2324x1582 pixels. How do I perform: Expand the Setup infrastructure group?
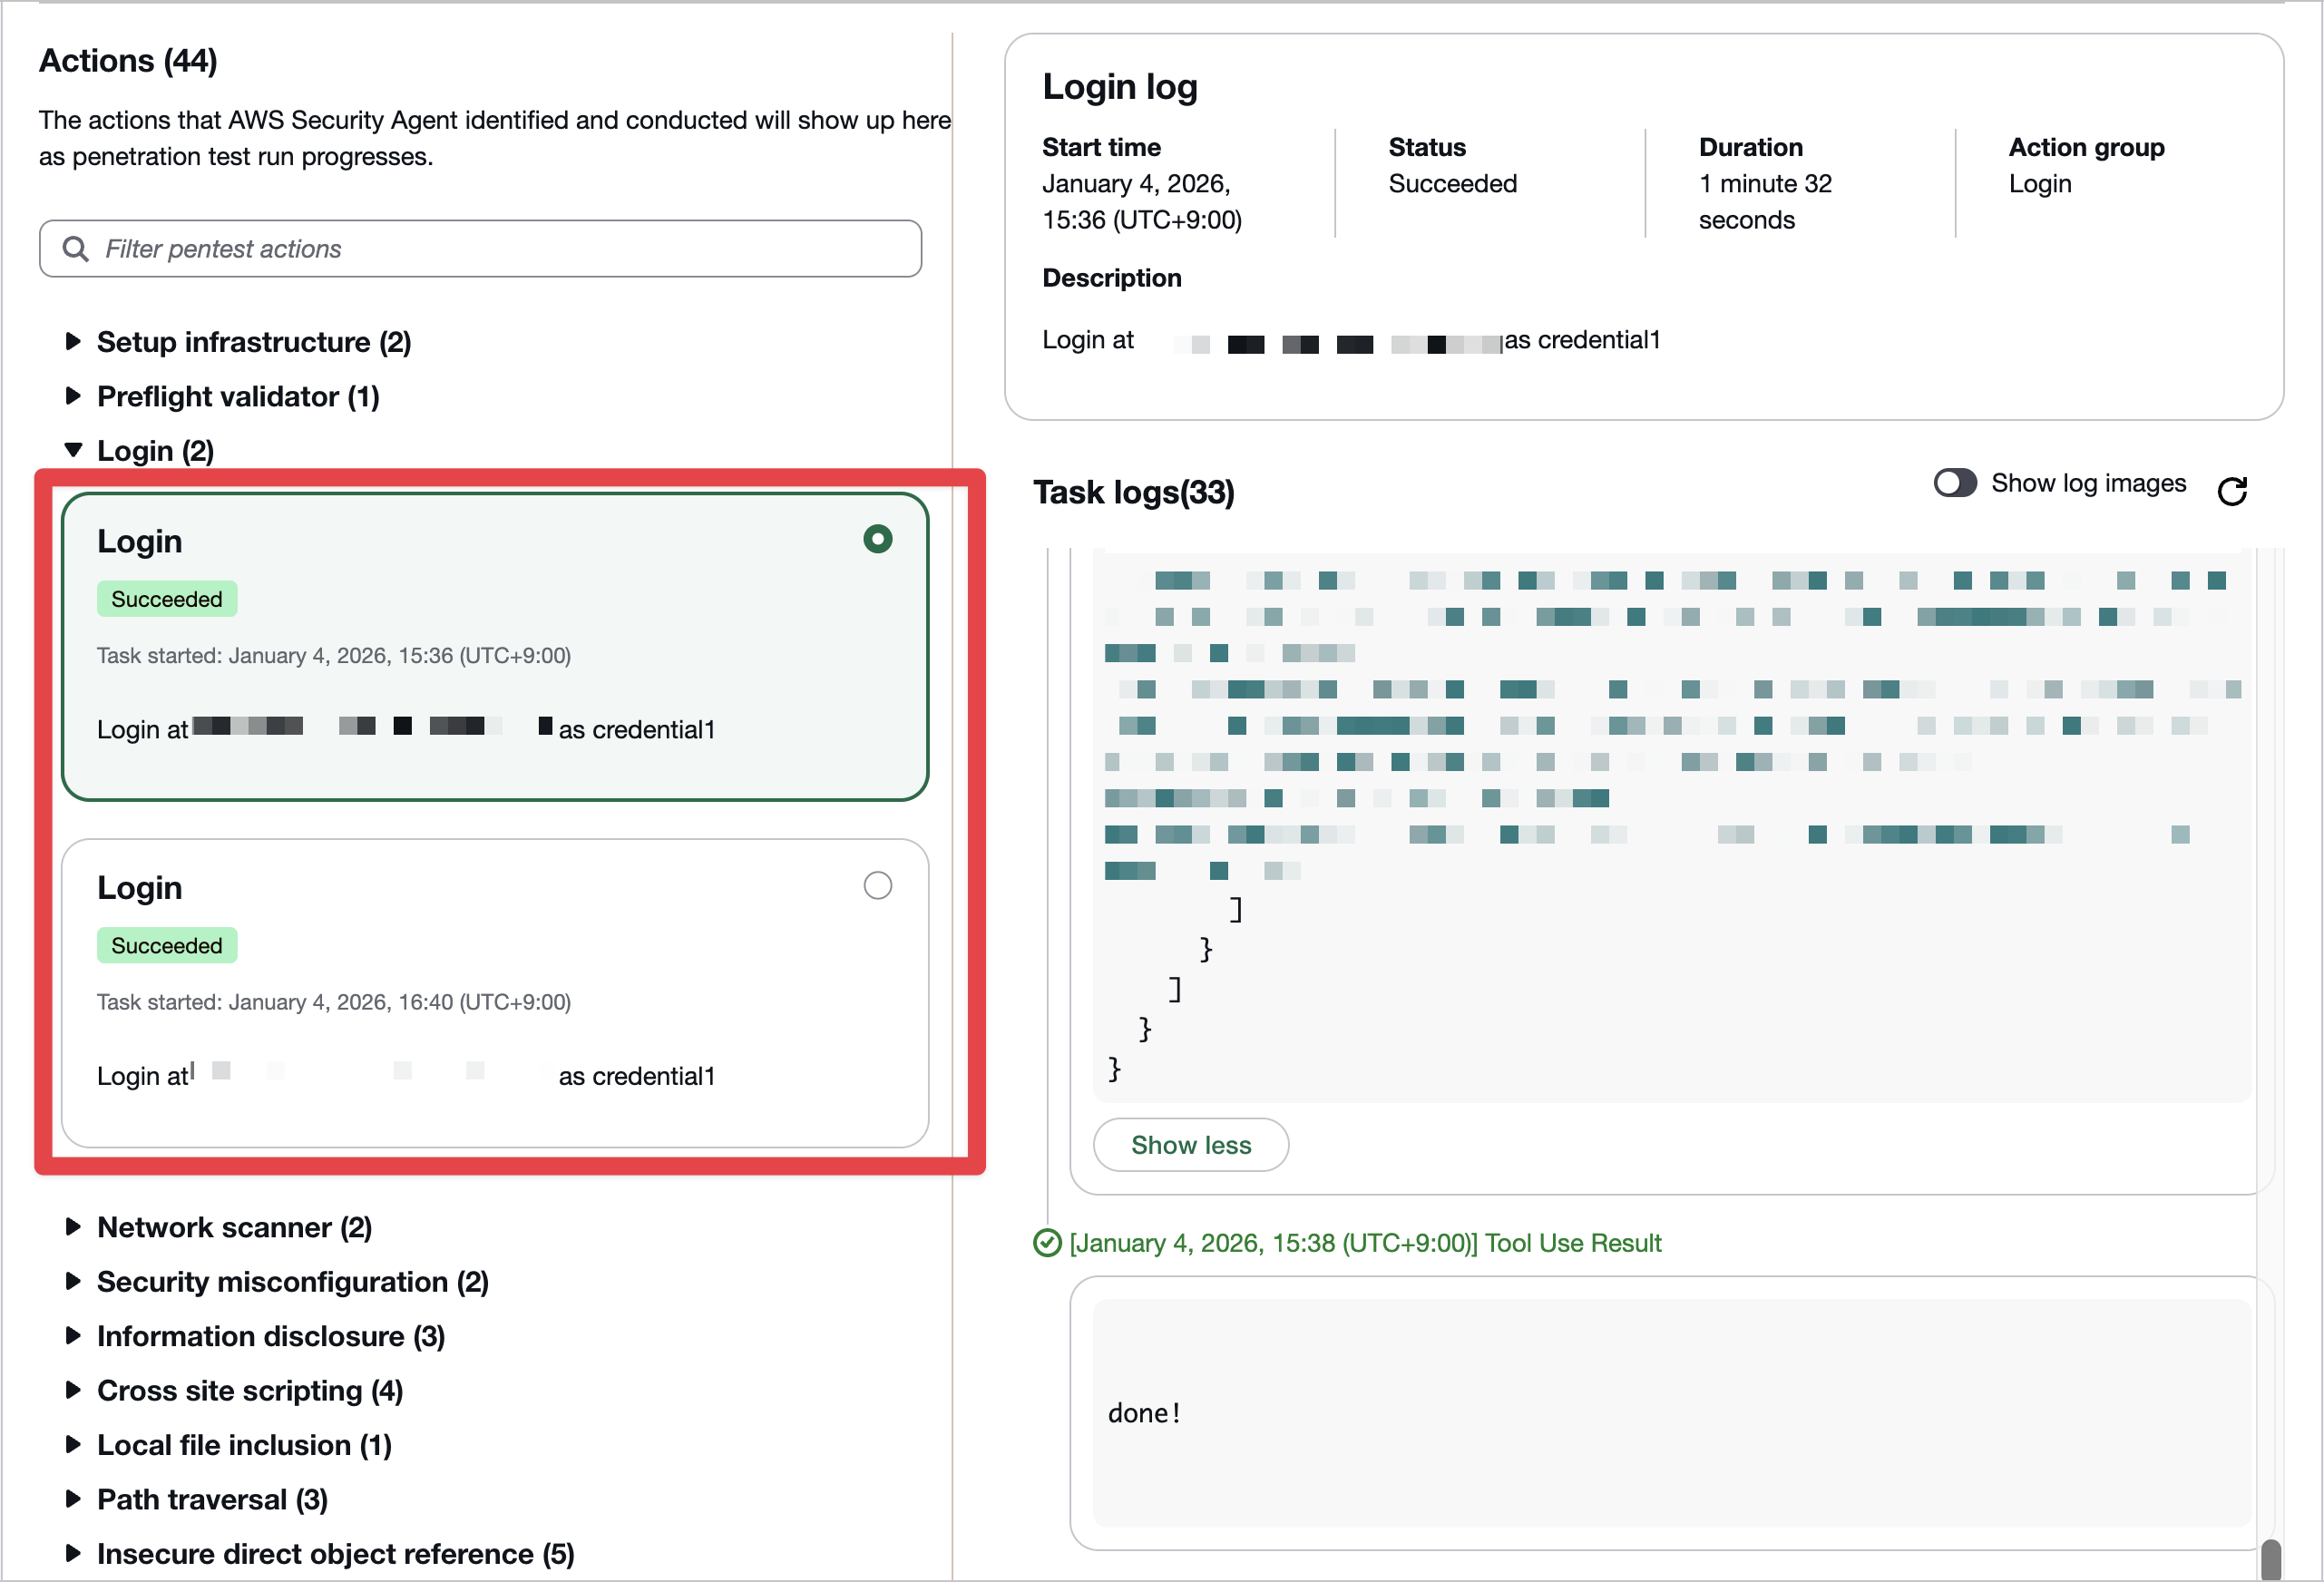pos(73,342)
